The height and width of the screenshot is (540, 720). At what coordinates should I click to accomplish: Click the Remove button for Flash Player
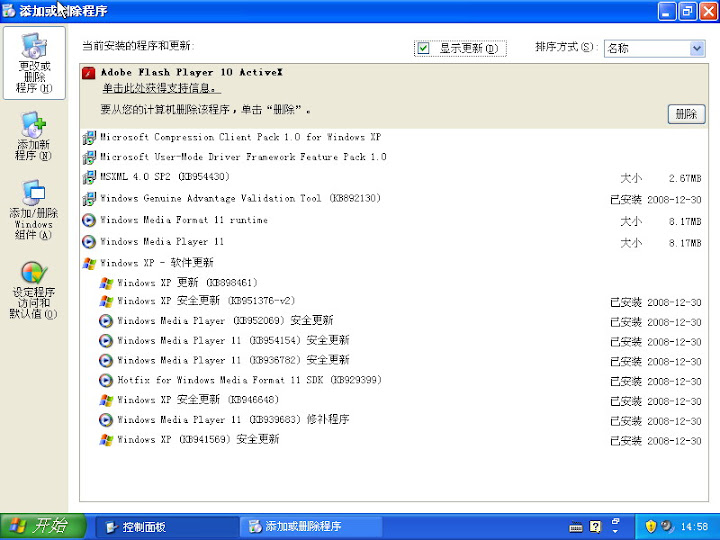(x=686, y=114)
